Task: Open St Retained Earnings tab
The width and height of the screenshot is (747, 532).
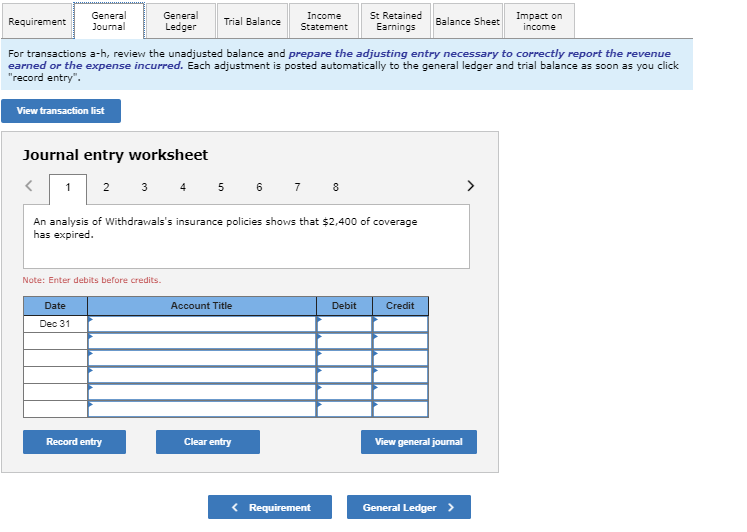Action: point(396,21)
